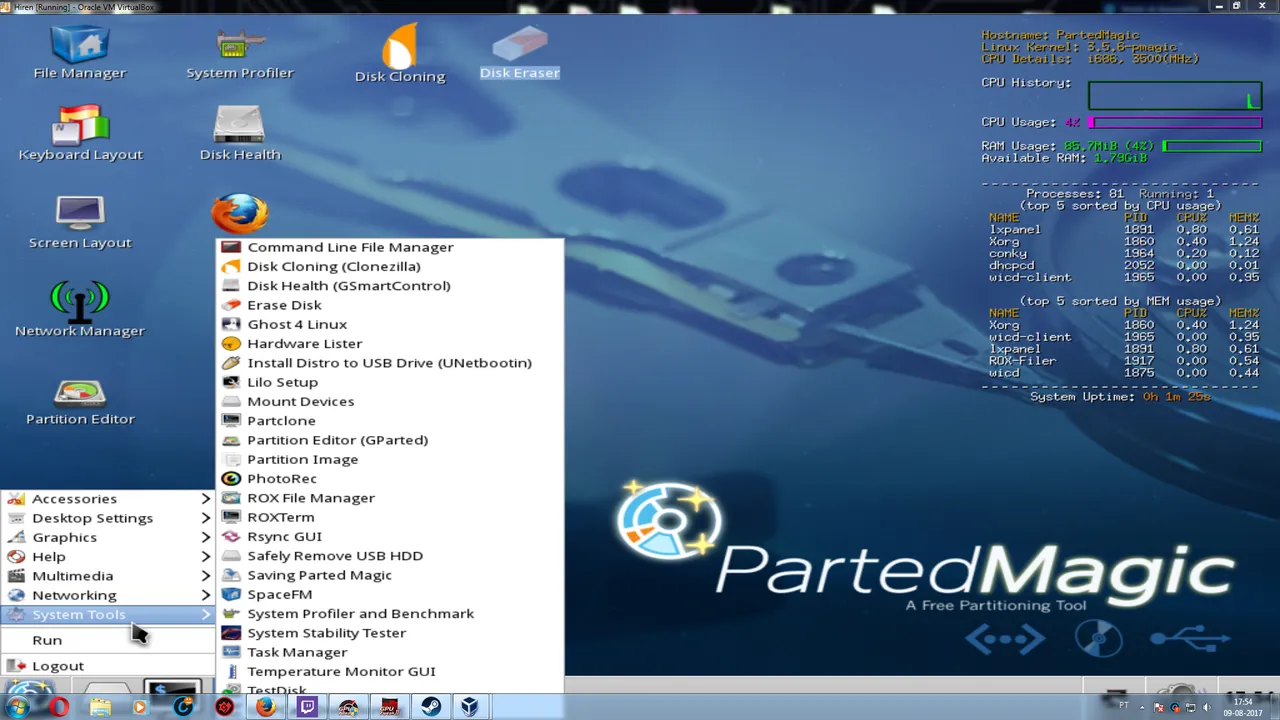The height and width of the screenshot is (720, 1280).
Task: Click the Clonezilla menu entry icon
Action: point(231,266)
